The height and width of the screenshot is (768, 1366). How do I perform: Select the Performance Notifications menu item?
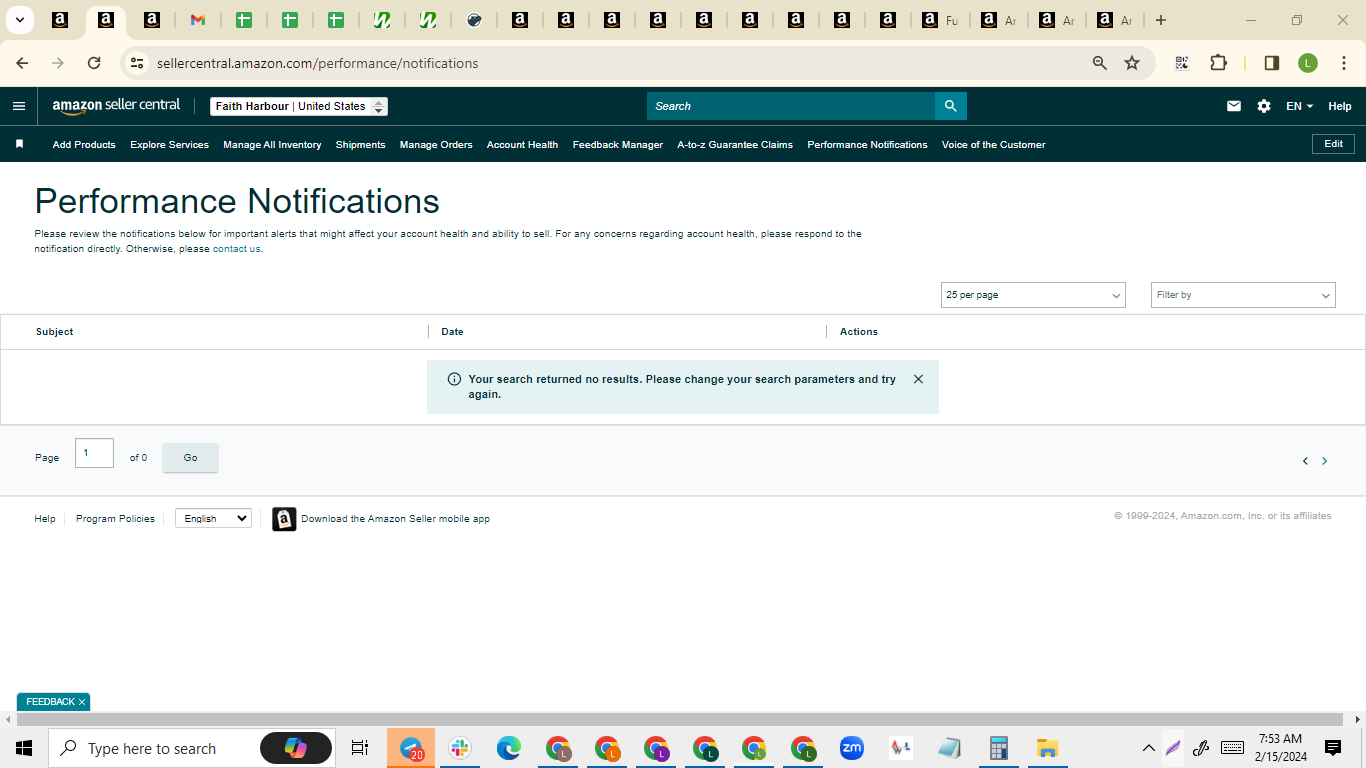coord(867,145)
